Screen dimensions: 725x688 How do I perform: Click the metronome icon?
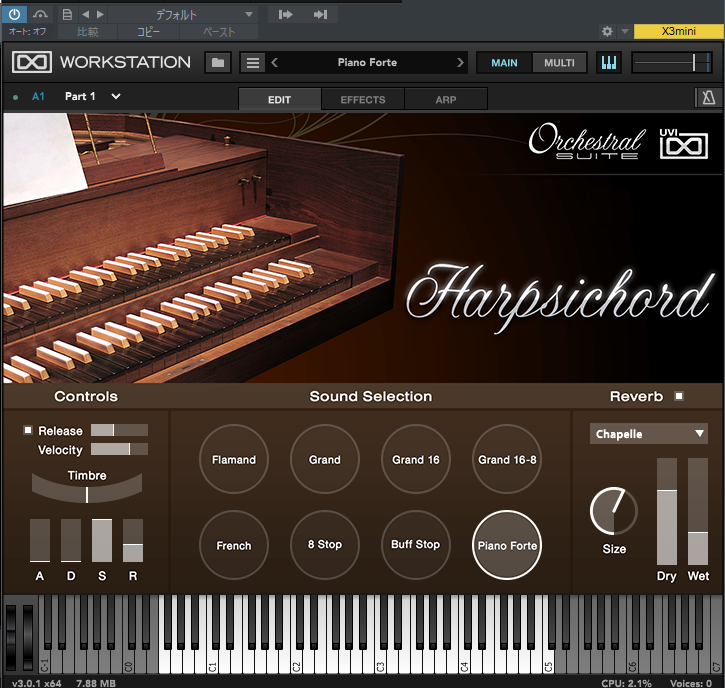tap(708, 98)
